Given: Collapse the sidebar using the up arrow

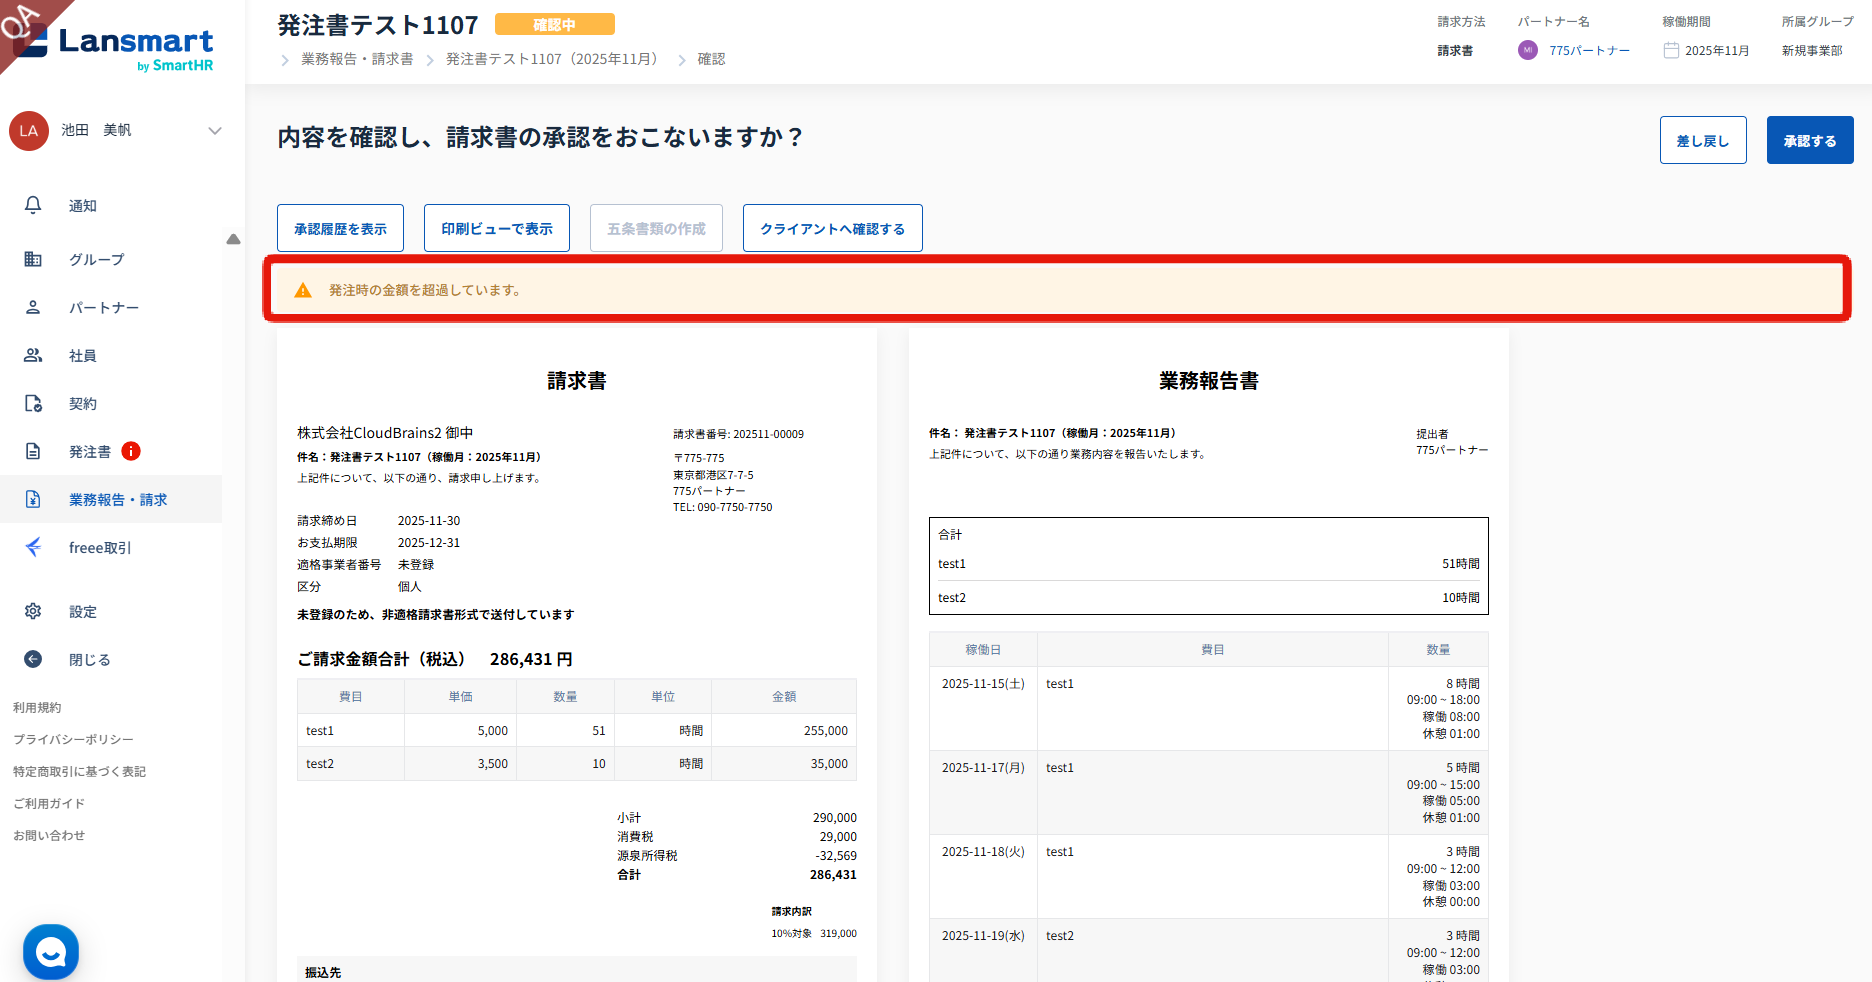Looking at the screenshot, I should point(233,239).
